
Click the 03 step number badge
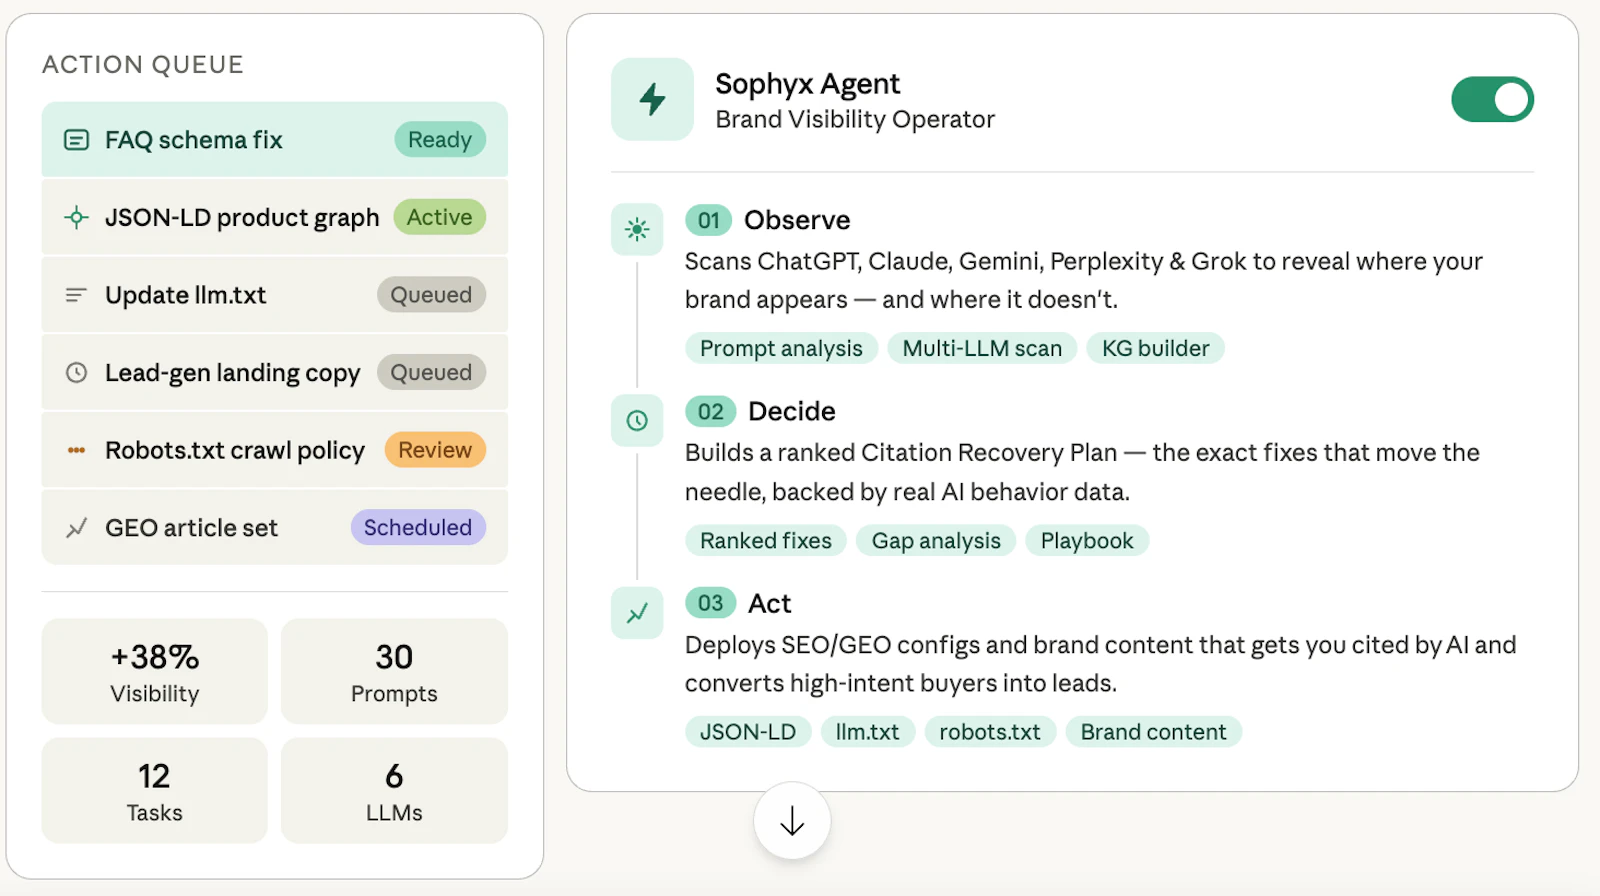pos(710,603)
